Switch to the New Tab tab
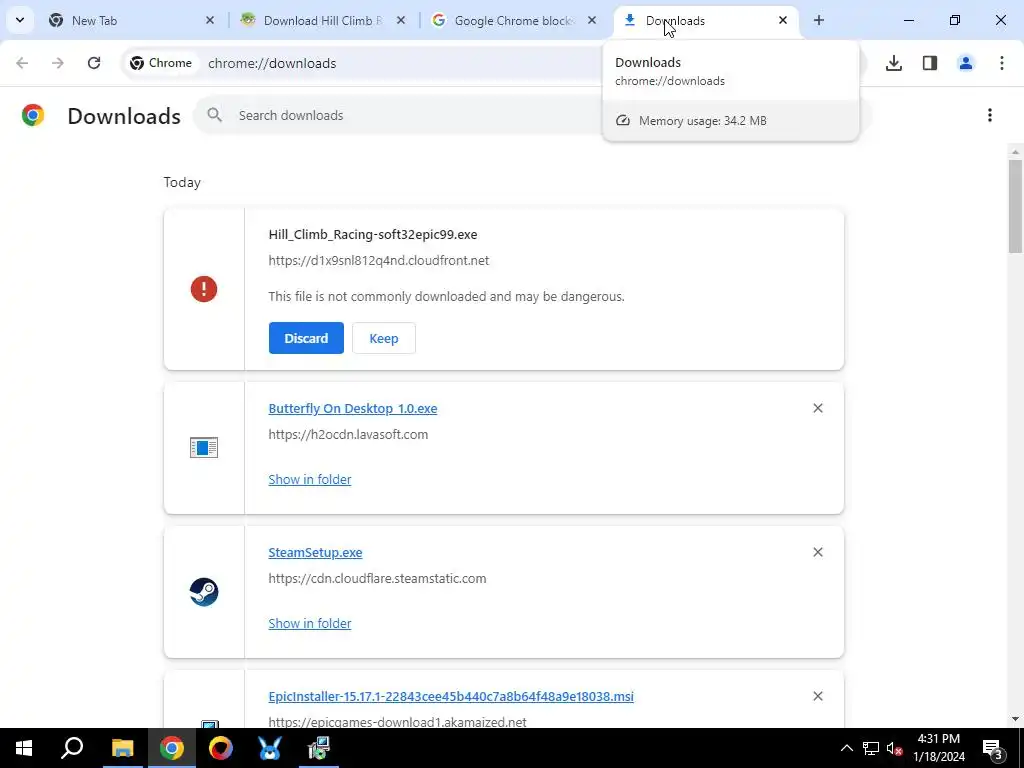The width and height of the screenshot is (1024, 768). pyautogui.click(x=131, y=20)
